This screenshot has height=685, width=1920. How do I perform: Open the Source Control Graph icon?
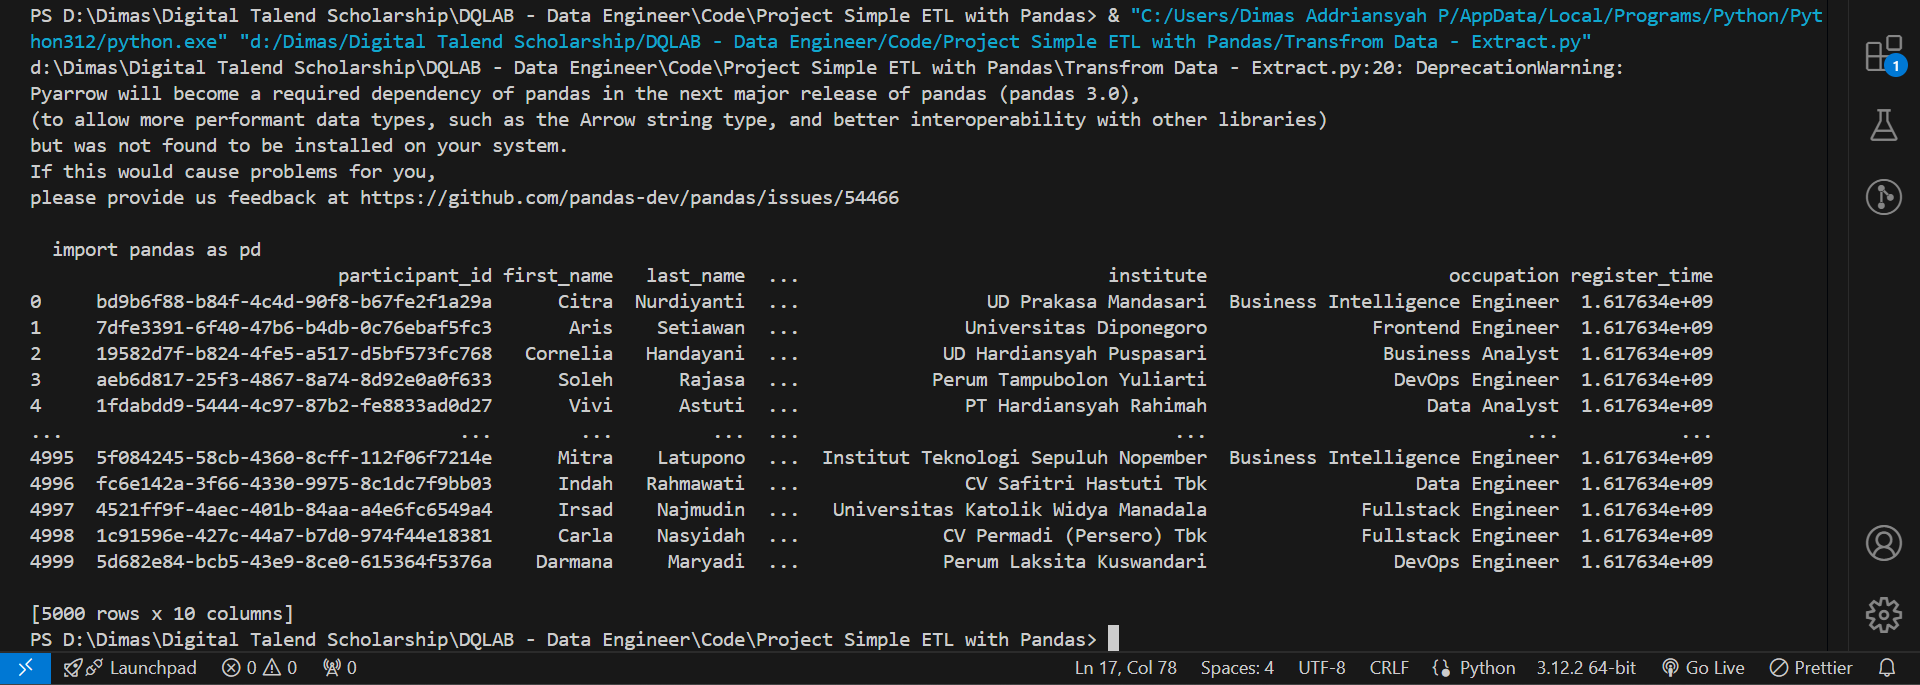(1883, 196)
